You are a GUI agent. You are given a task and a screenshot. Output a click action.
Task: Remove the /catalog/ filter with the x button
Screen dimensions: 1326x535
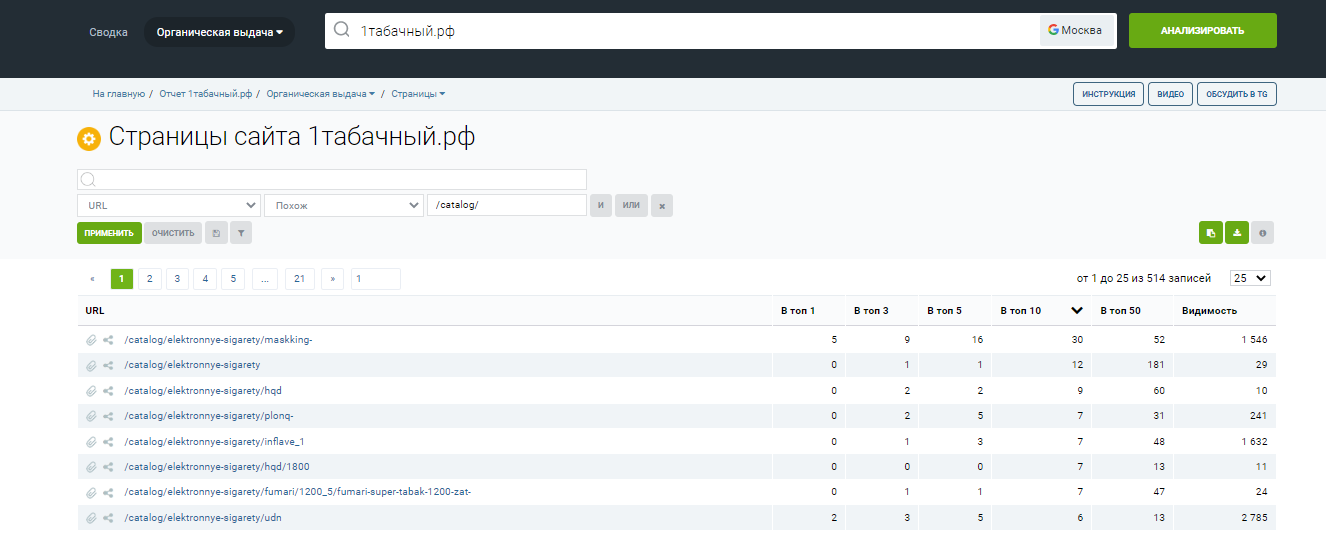click(662, 206)
